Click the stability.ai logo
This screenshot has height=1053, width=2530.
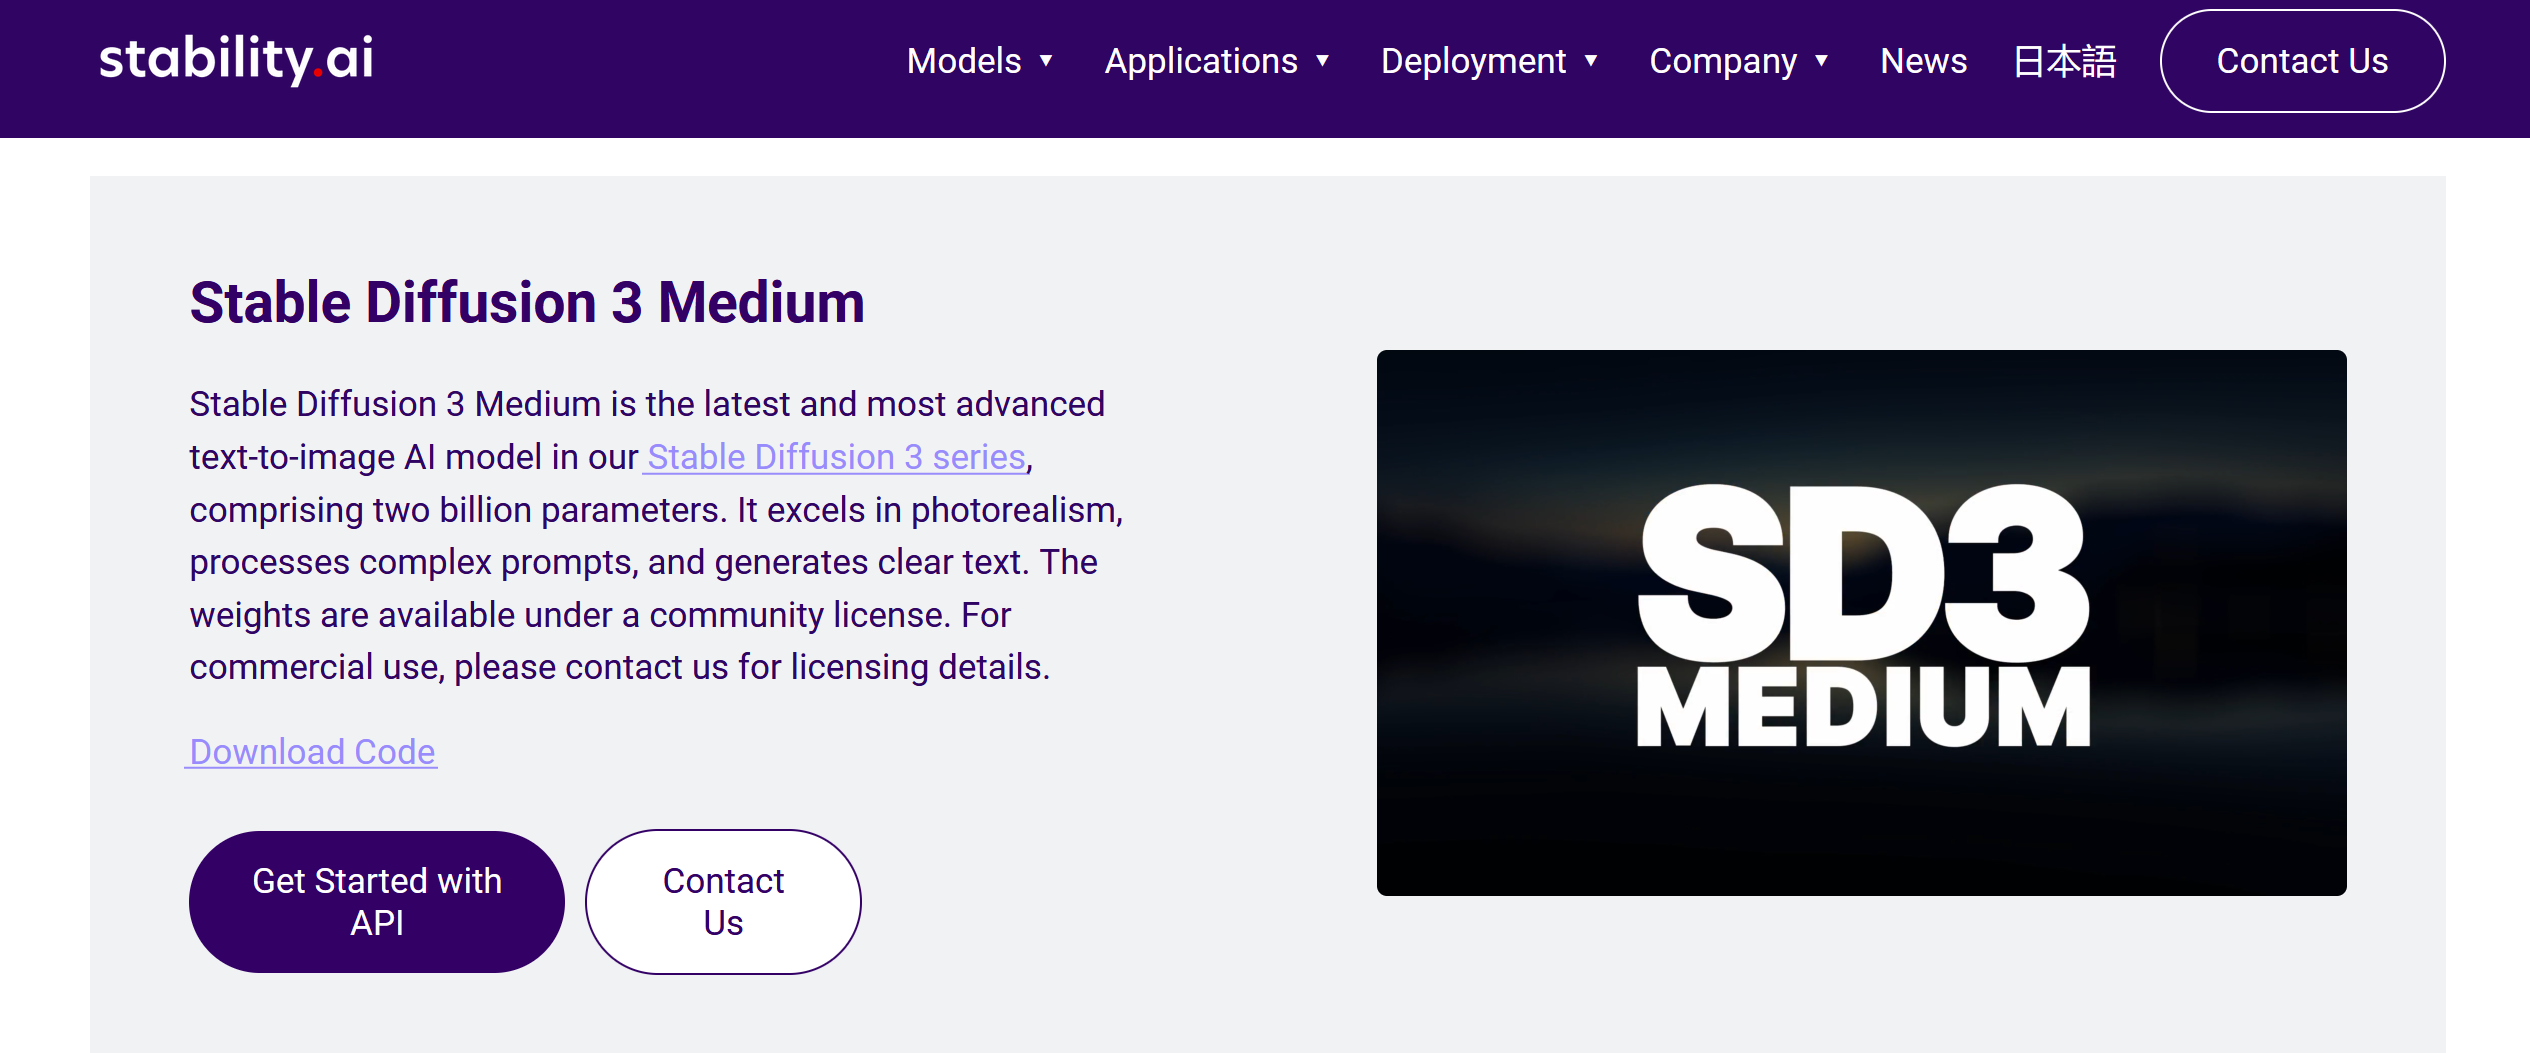[236, 59]
